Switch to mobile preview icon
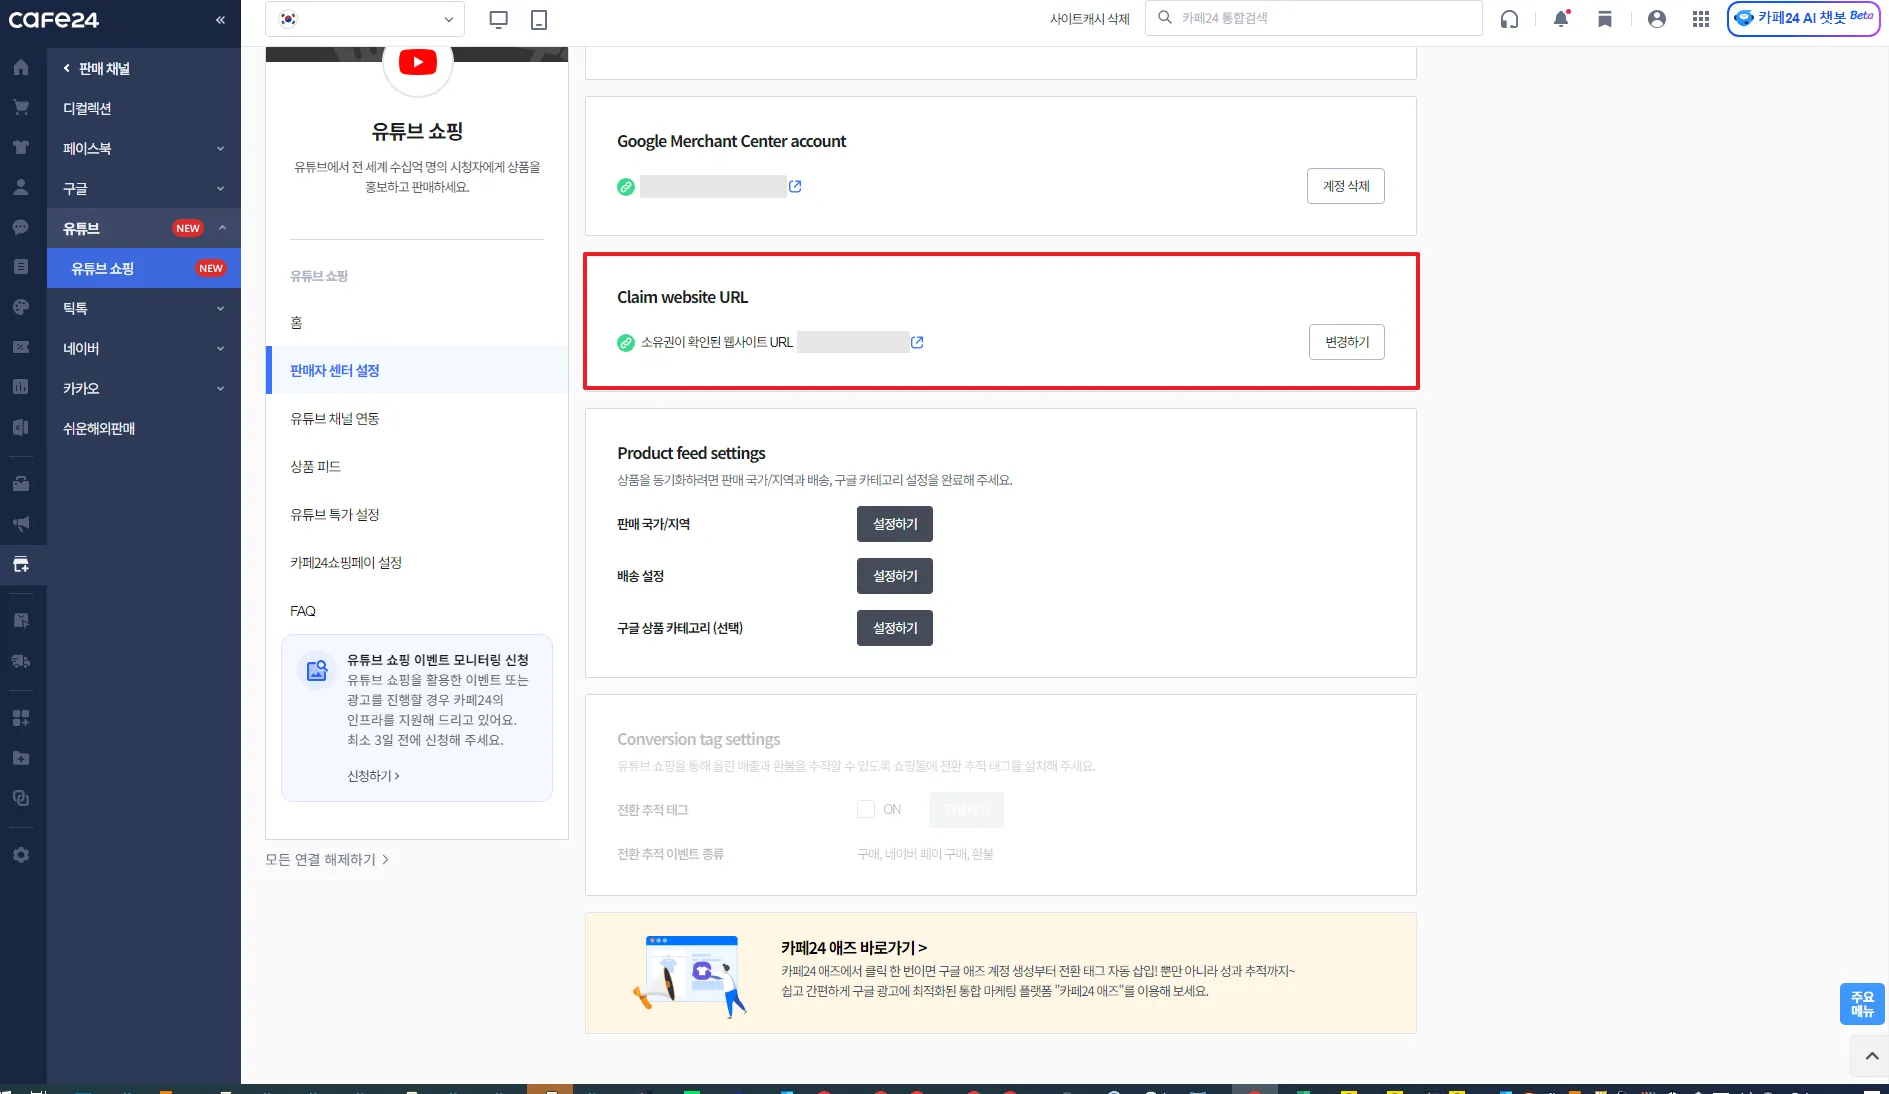This screenshot has width=1889, height=1094. click(x=539, y=19)
